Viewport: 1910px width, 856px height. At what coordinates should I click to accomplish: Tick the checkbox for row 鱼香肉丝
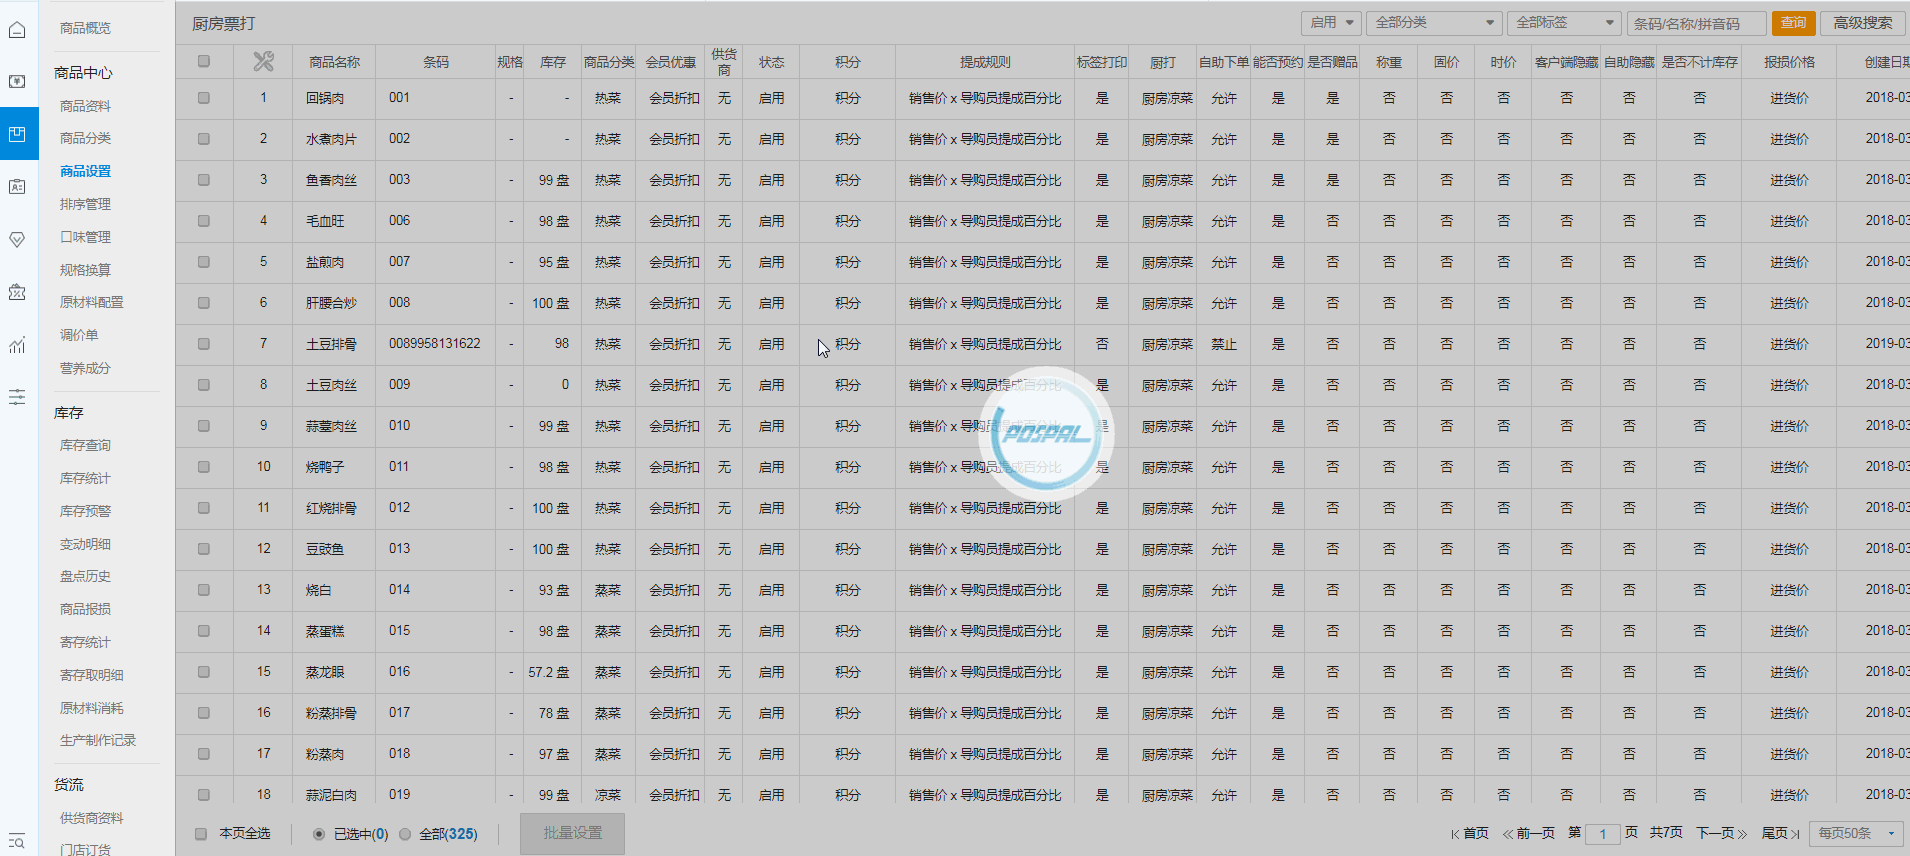coord(204,180)
